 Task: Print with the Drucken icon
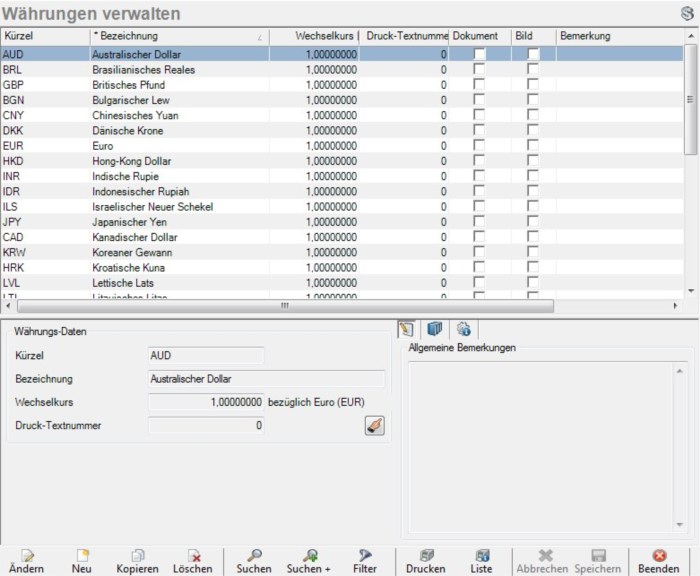[x=427, y=555]
